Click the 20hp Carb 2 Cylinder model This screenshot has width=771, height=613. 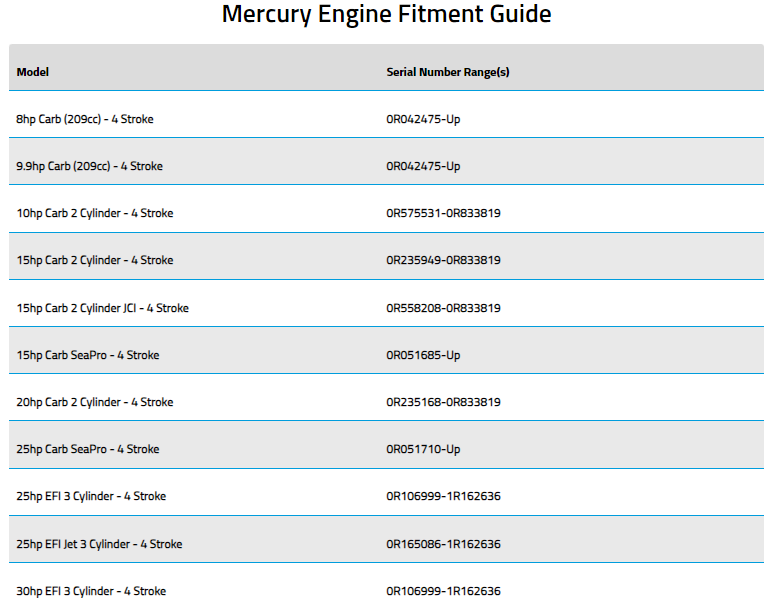(95, 402)
